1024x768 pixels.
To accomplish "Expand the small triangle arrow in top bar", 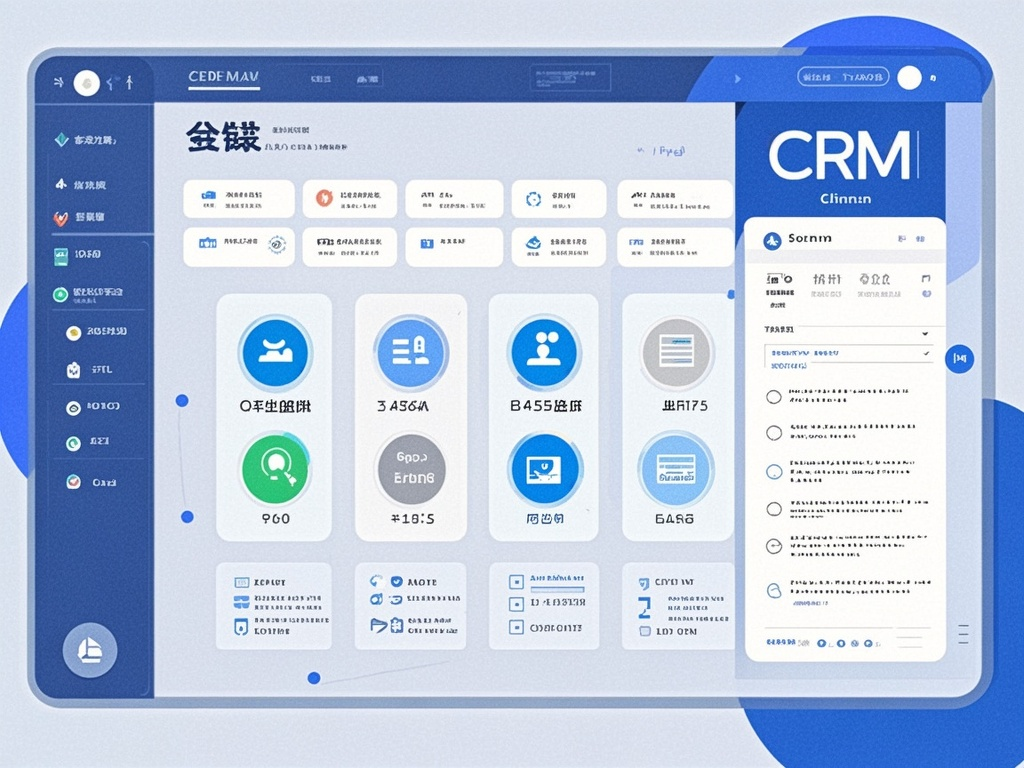I will (738, 78).
